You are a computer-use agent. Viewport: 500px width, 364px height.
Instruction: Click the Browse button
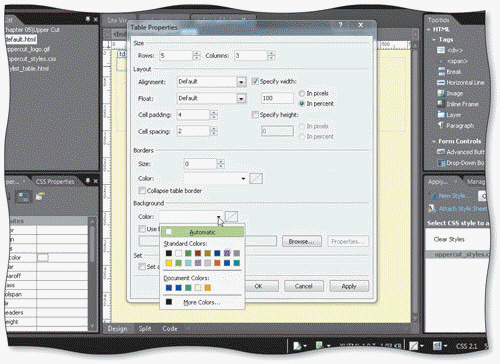click(x=302, y=241)
